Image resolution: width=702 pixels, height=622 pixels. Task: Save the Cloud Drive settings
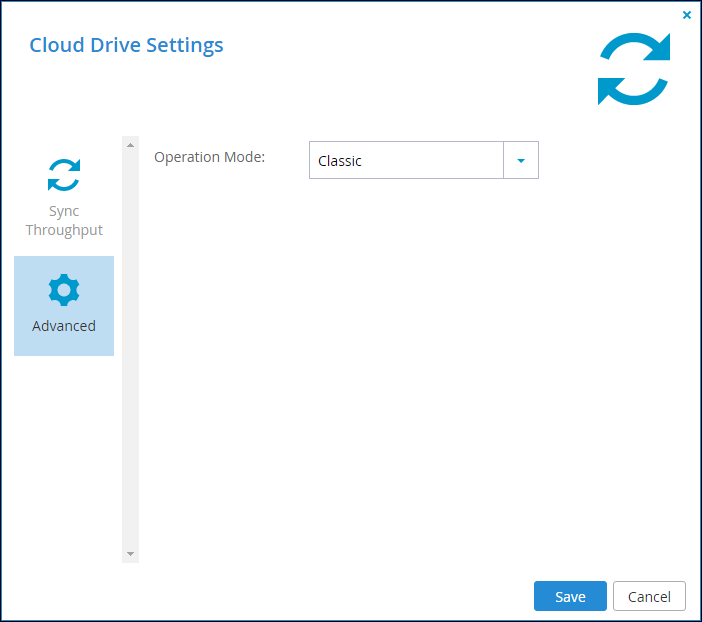click(x=570, y=596)
